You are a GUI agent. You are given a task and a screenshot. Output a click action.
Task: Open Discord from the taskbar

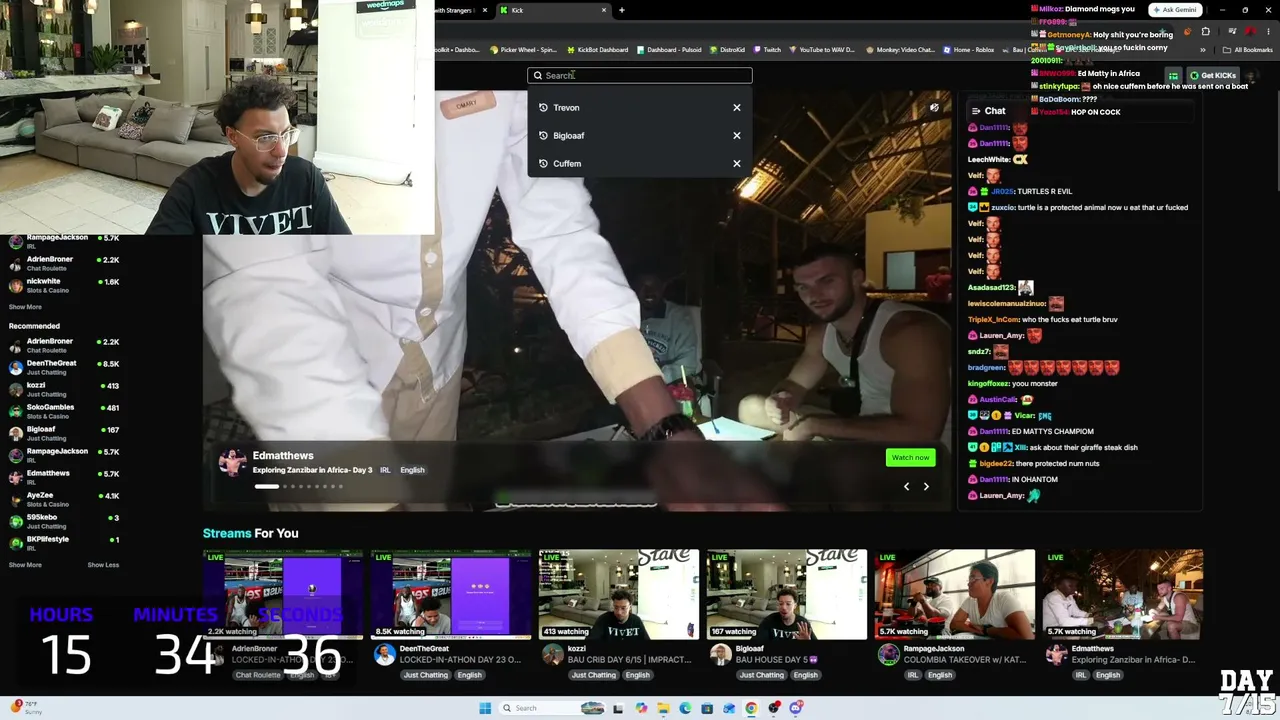pyautogui.click(x=796, y=708)
